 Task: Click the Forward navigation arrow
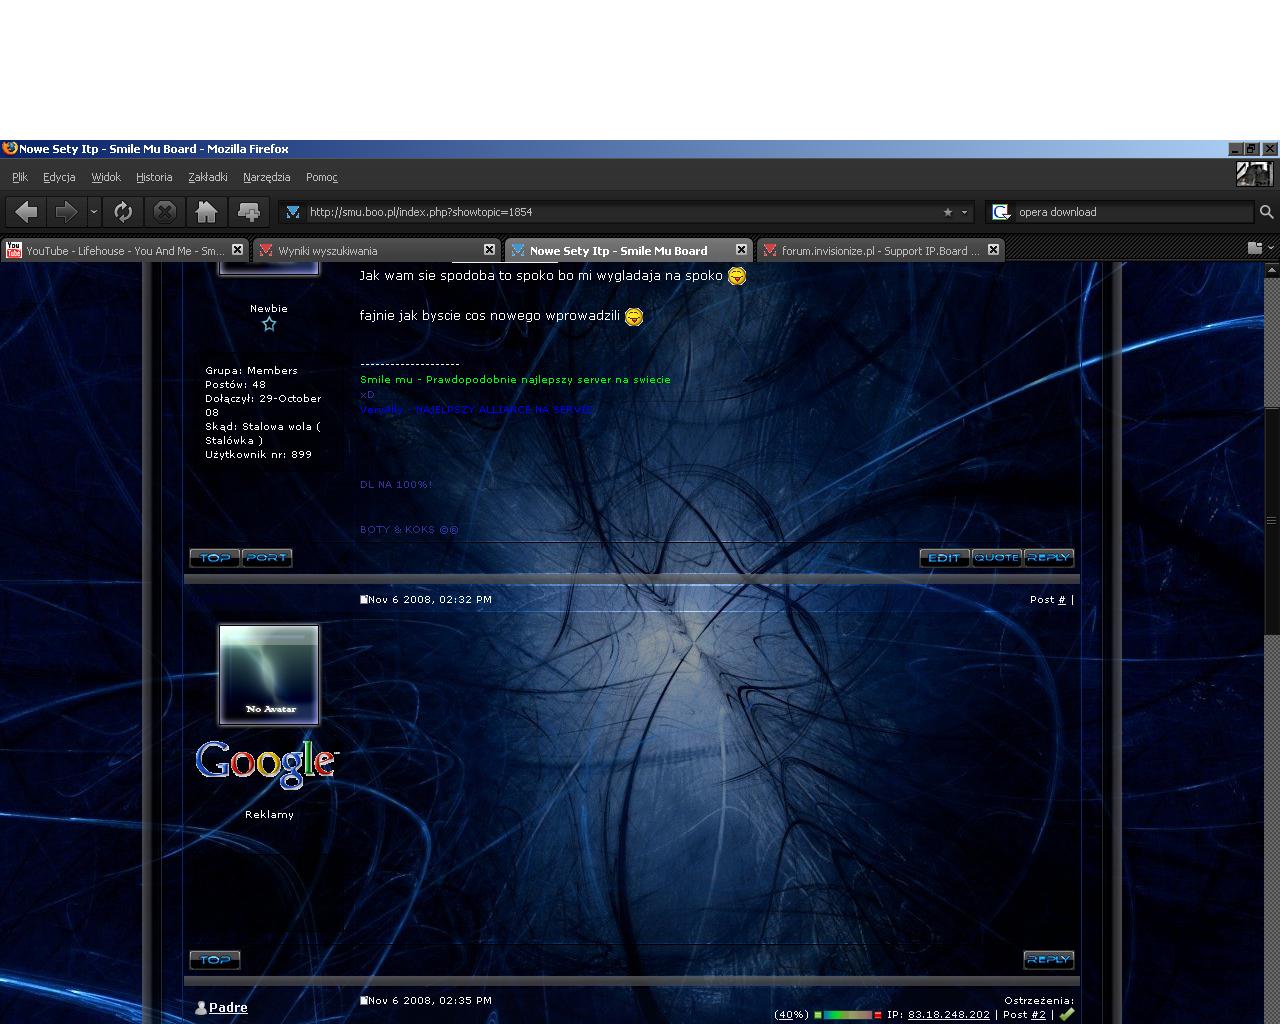[x=66, y=212]
